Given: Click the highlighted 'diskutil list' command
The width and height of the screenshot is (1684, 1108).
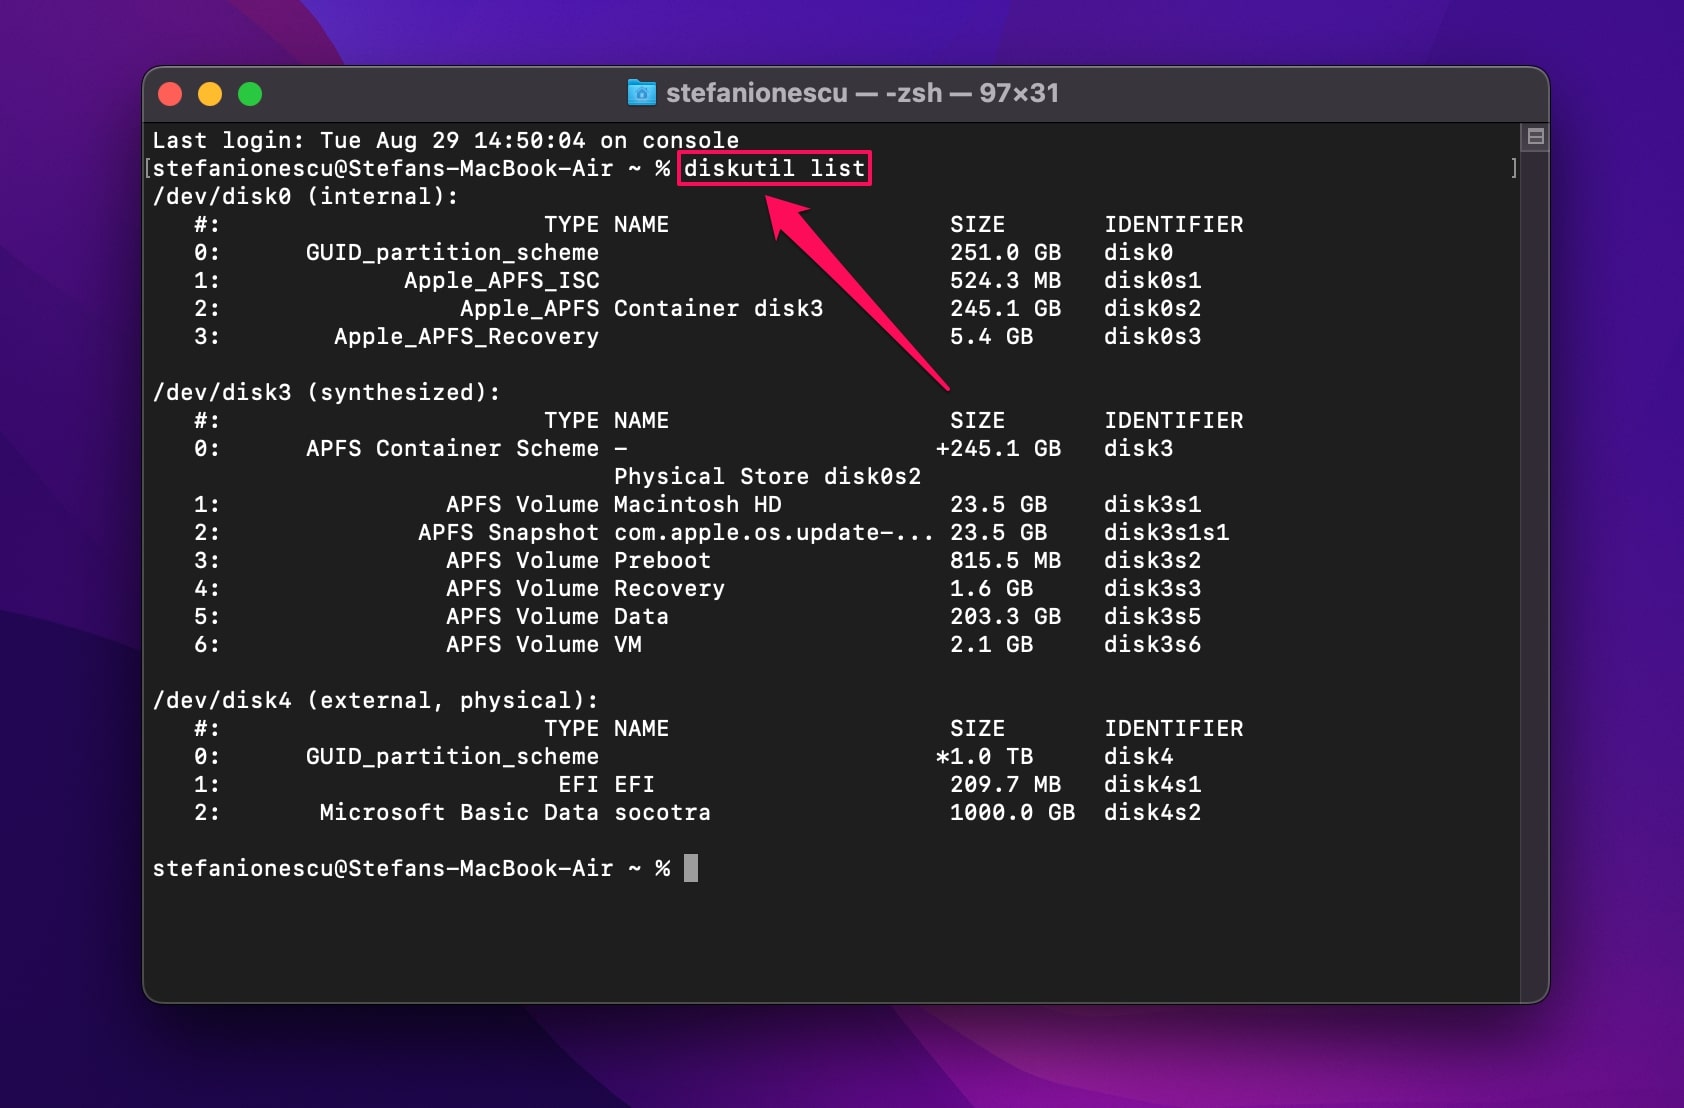Looking at the screenshot, I should [774, 168].
